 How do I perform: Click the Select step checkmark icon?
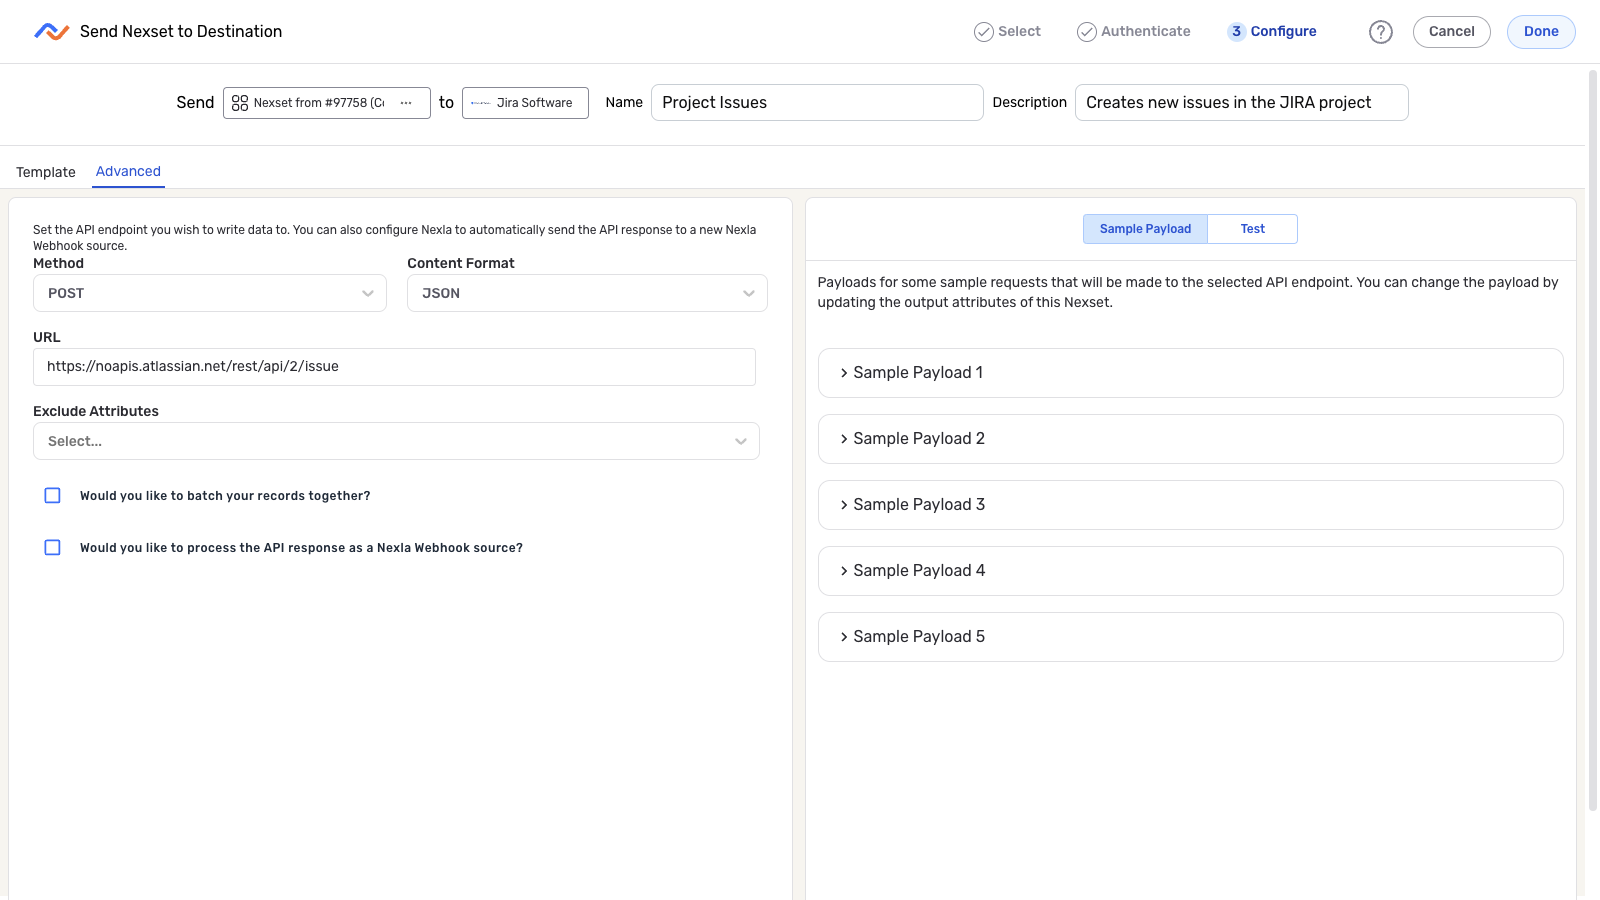tap(983, 32)
